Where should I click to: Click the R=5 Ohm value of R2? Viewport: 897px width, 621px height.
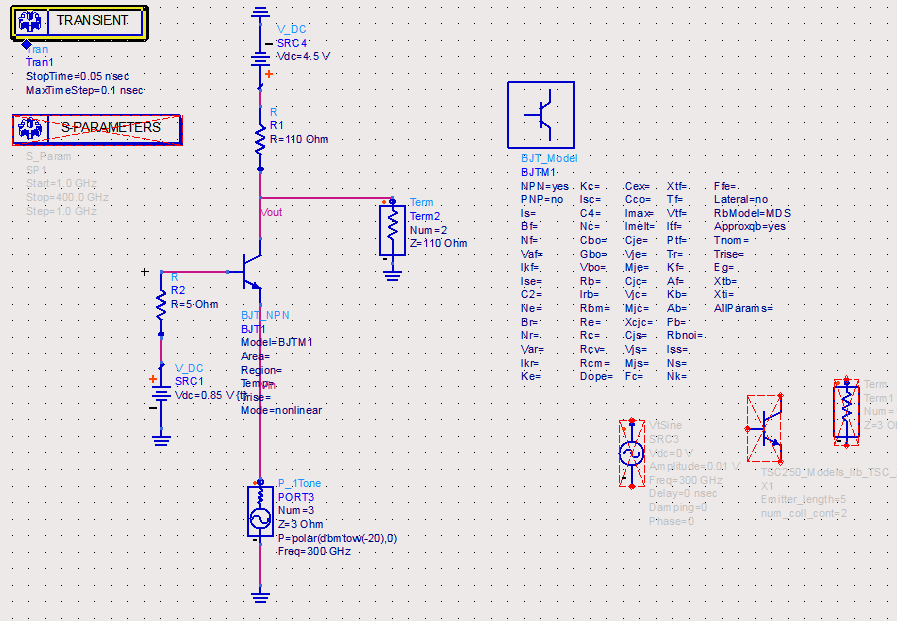(x=195, y=304)
